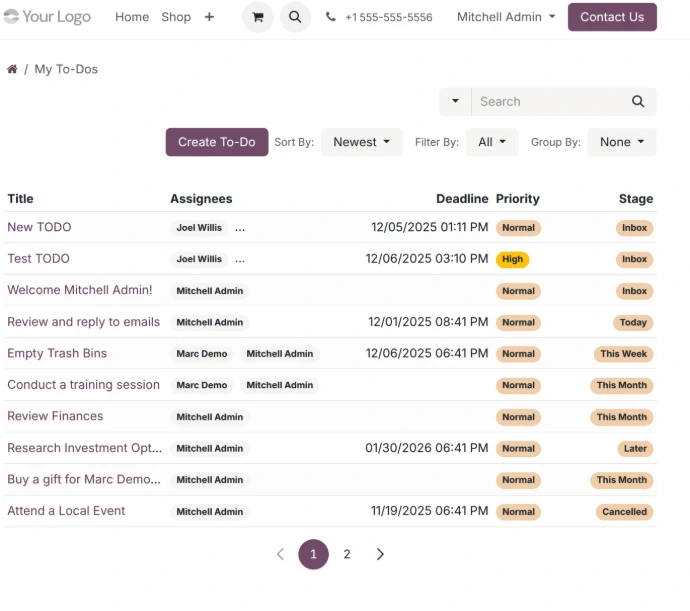Go to next page arrow
This screenshot has width=690, height=611.
point(380,554)
